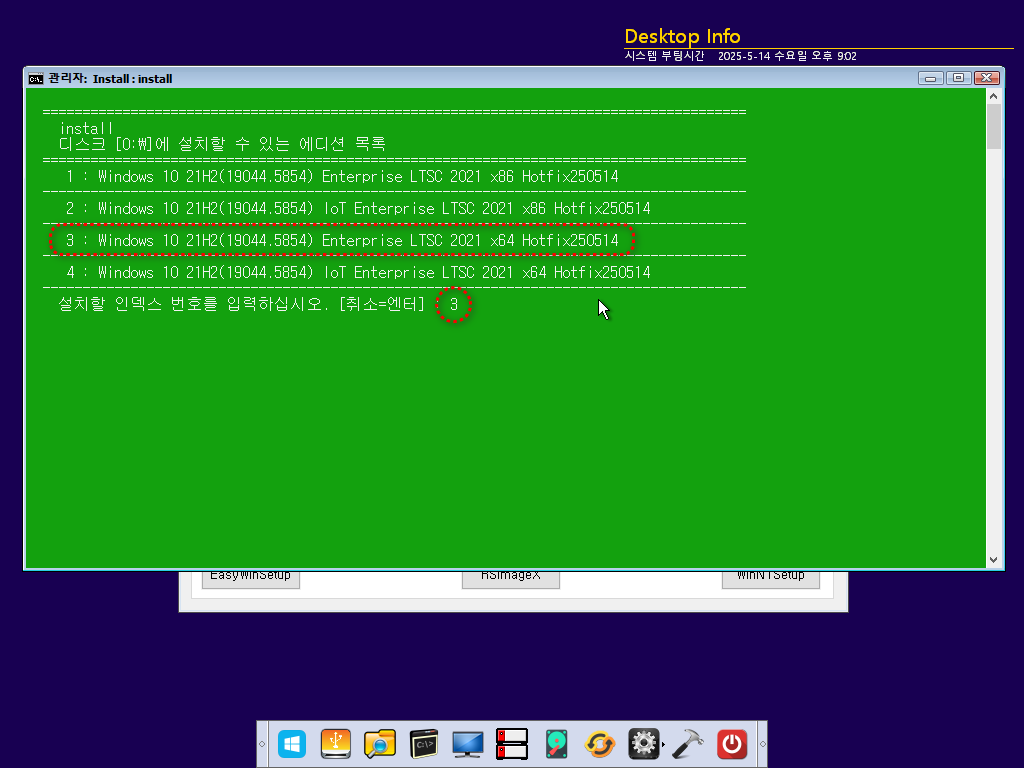Image resolution: width=1024 pixels, height=768 pixels.
Task: Click the orange sync arrows icon
Action: pyautogui.click(x=600, y=744)
